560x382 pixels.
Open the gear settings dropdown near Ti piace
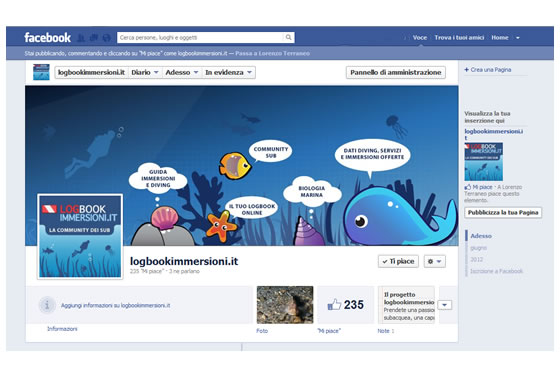tap(435, 261)
